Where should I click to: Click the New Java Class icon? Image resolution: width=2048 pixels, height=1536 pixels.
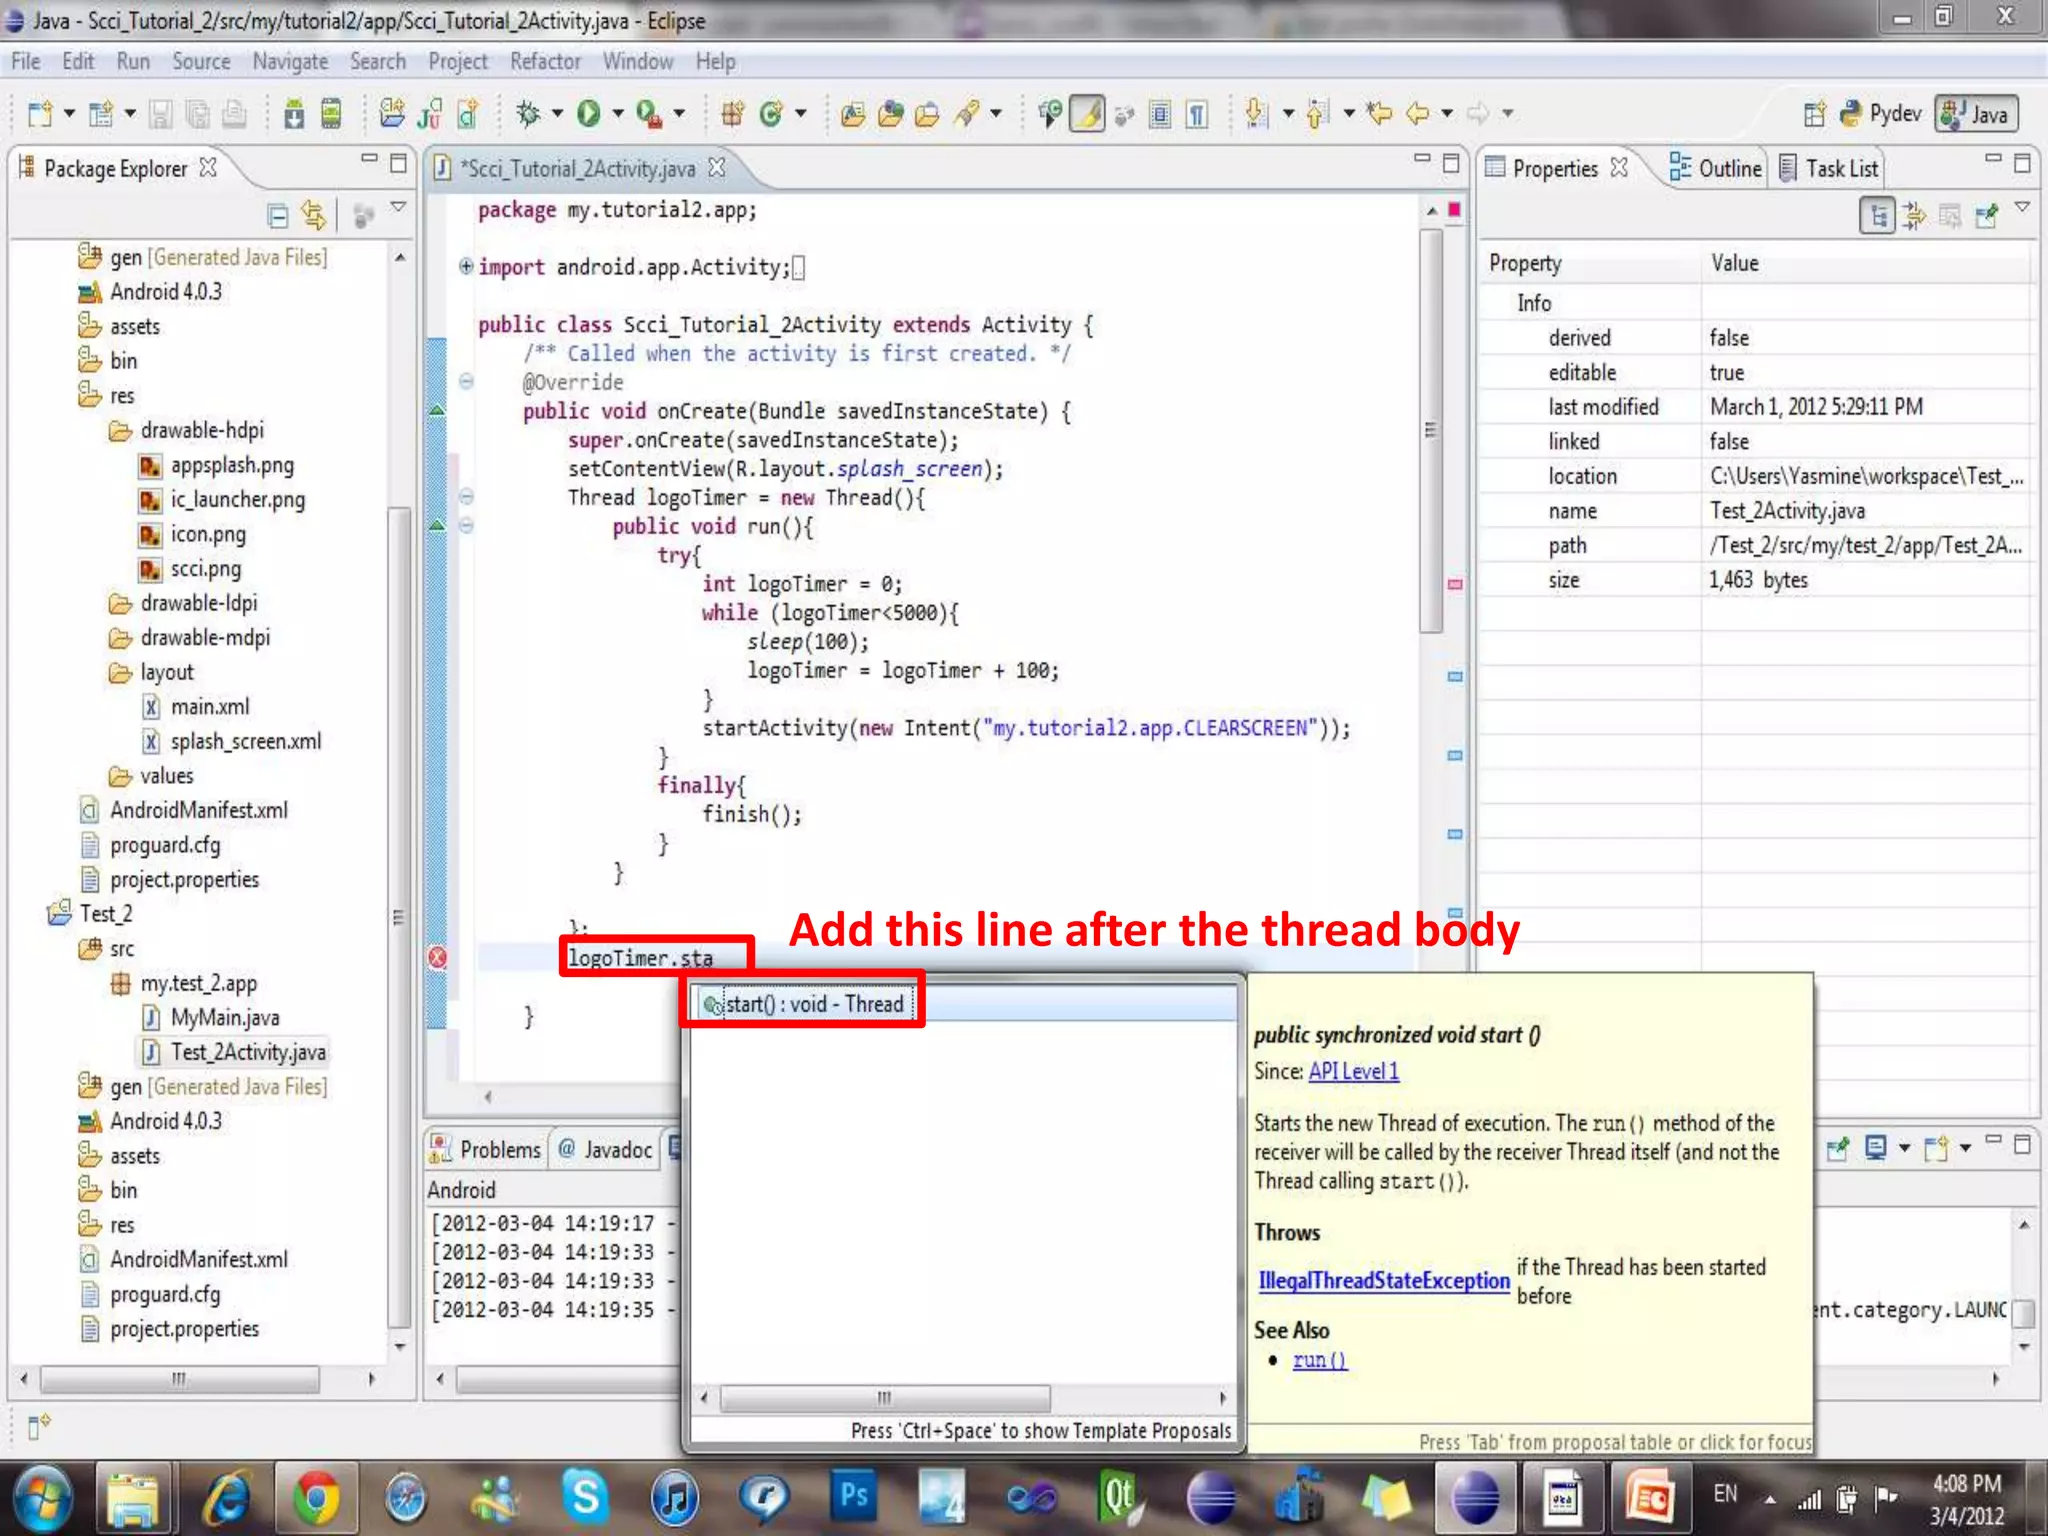pos(770,114)
